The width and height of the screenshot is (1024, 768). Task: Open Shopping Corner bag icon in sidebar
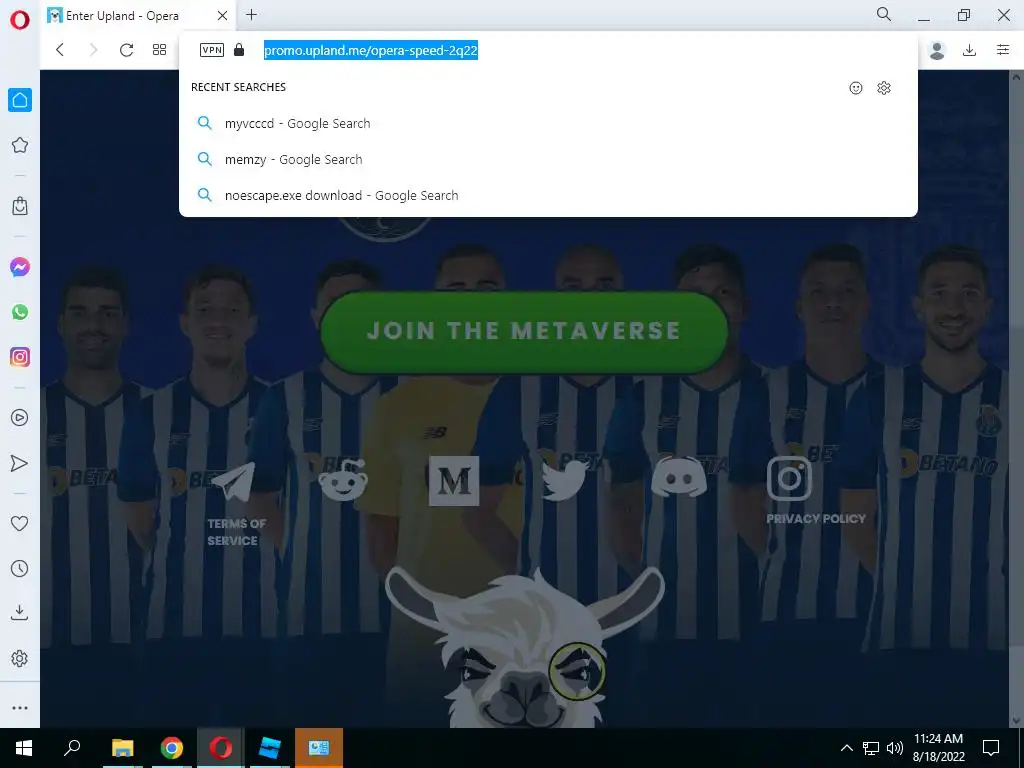(20, 206)
